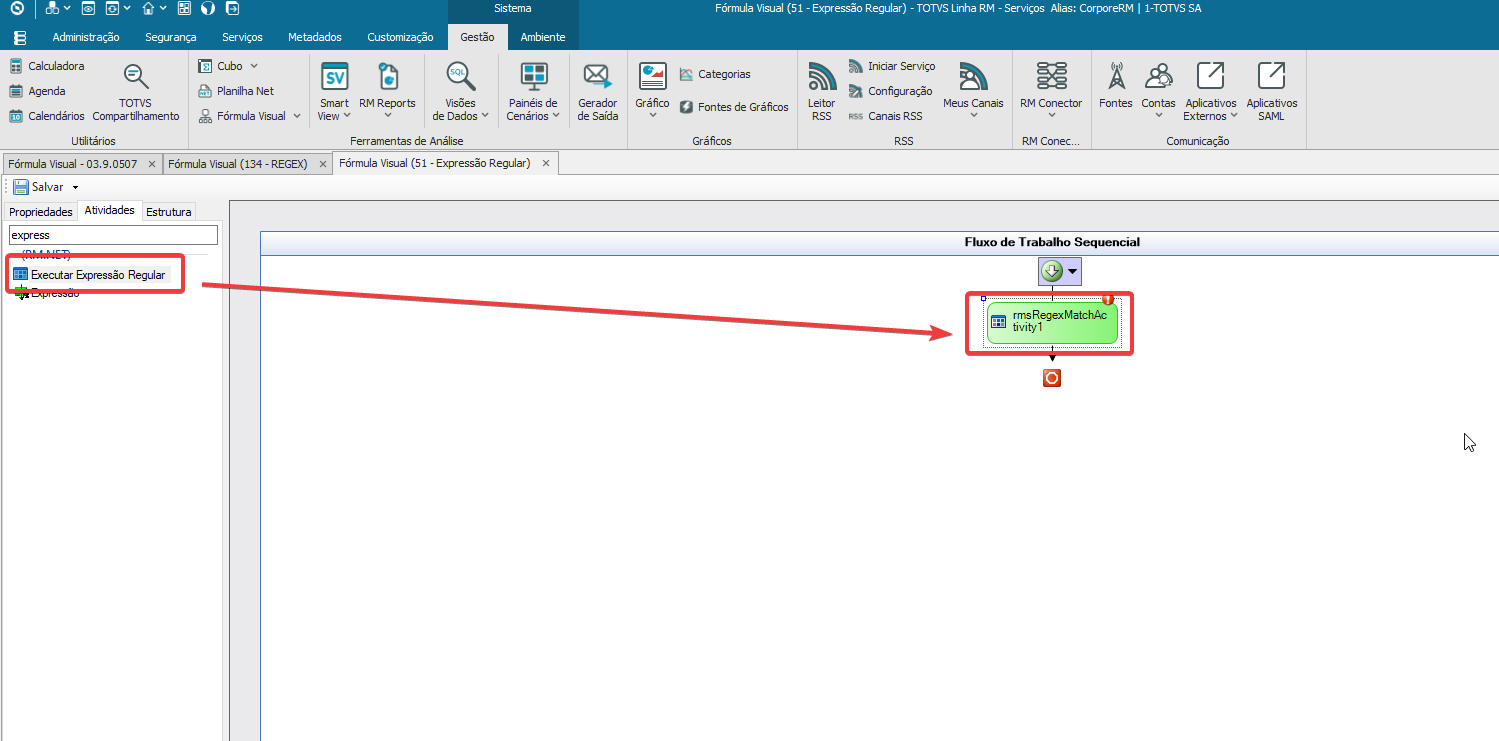The width and height of the screenshot is (1499, 741).
Task: Open RM Reports
Action: point(388,92)
